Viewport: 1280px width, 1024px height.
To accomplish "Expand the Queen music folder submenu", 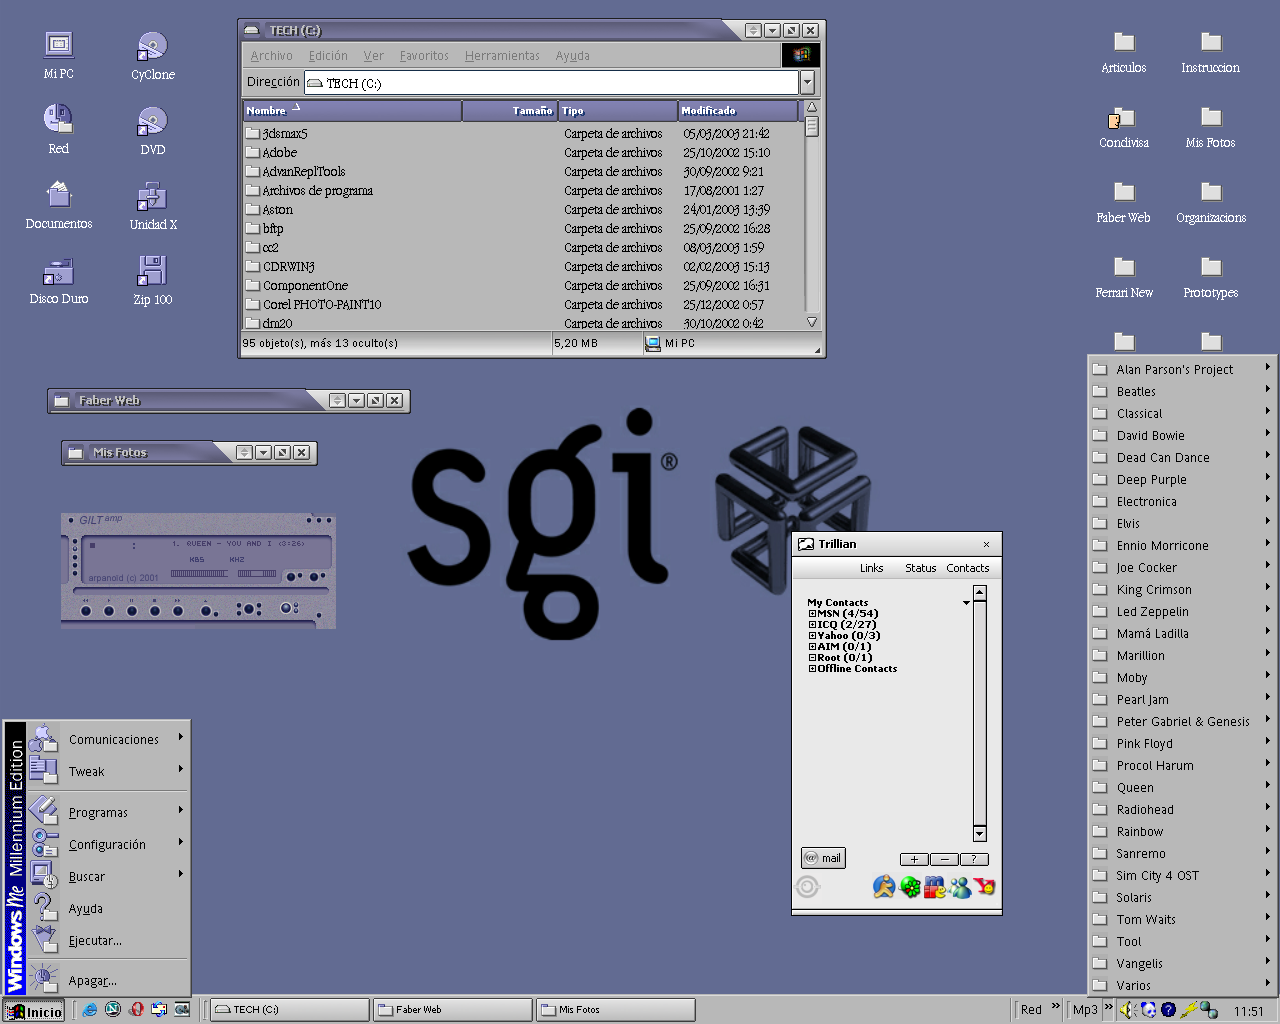I will pos(1182,787).
